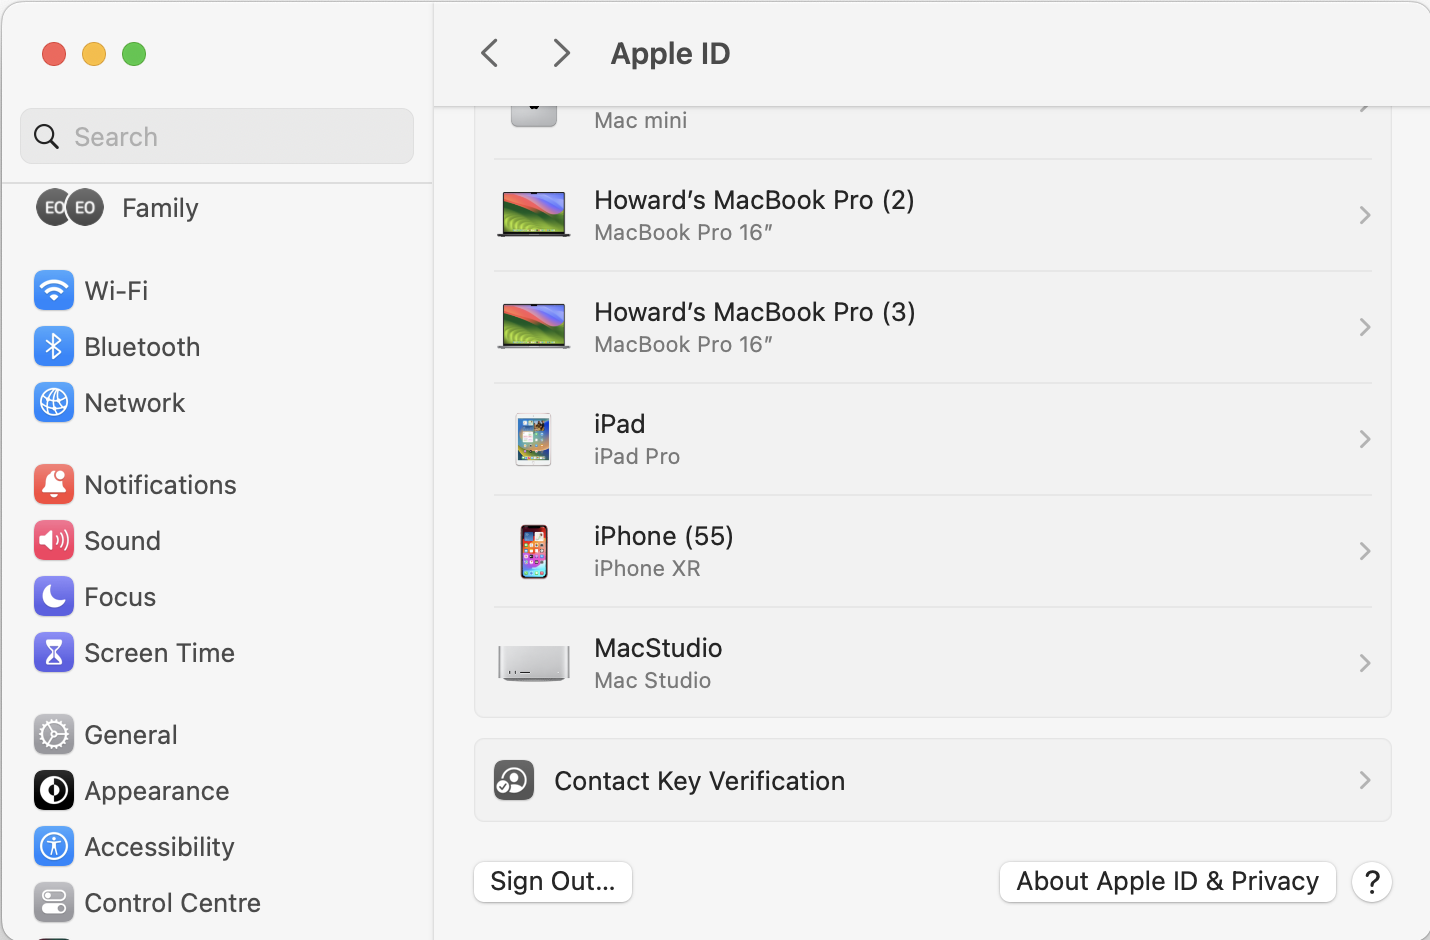Click inside the Search field

tap(216, 136)
